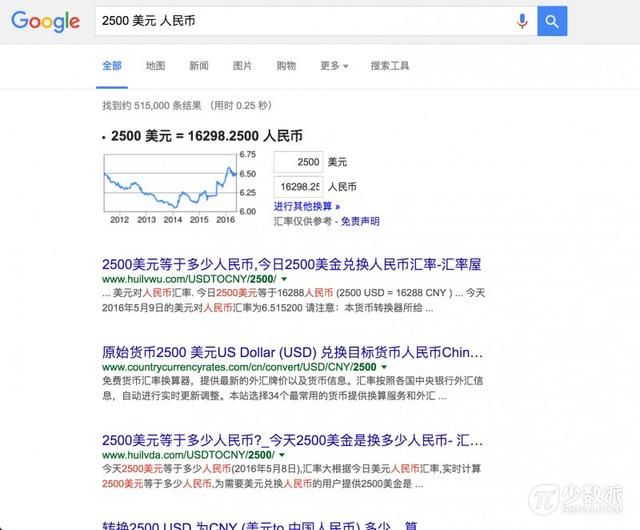Open the 图片 tab

242,66
